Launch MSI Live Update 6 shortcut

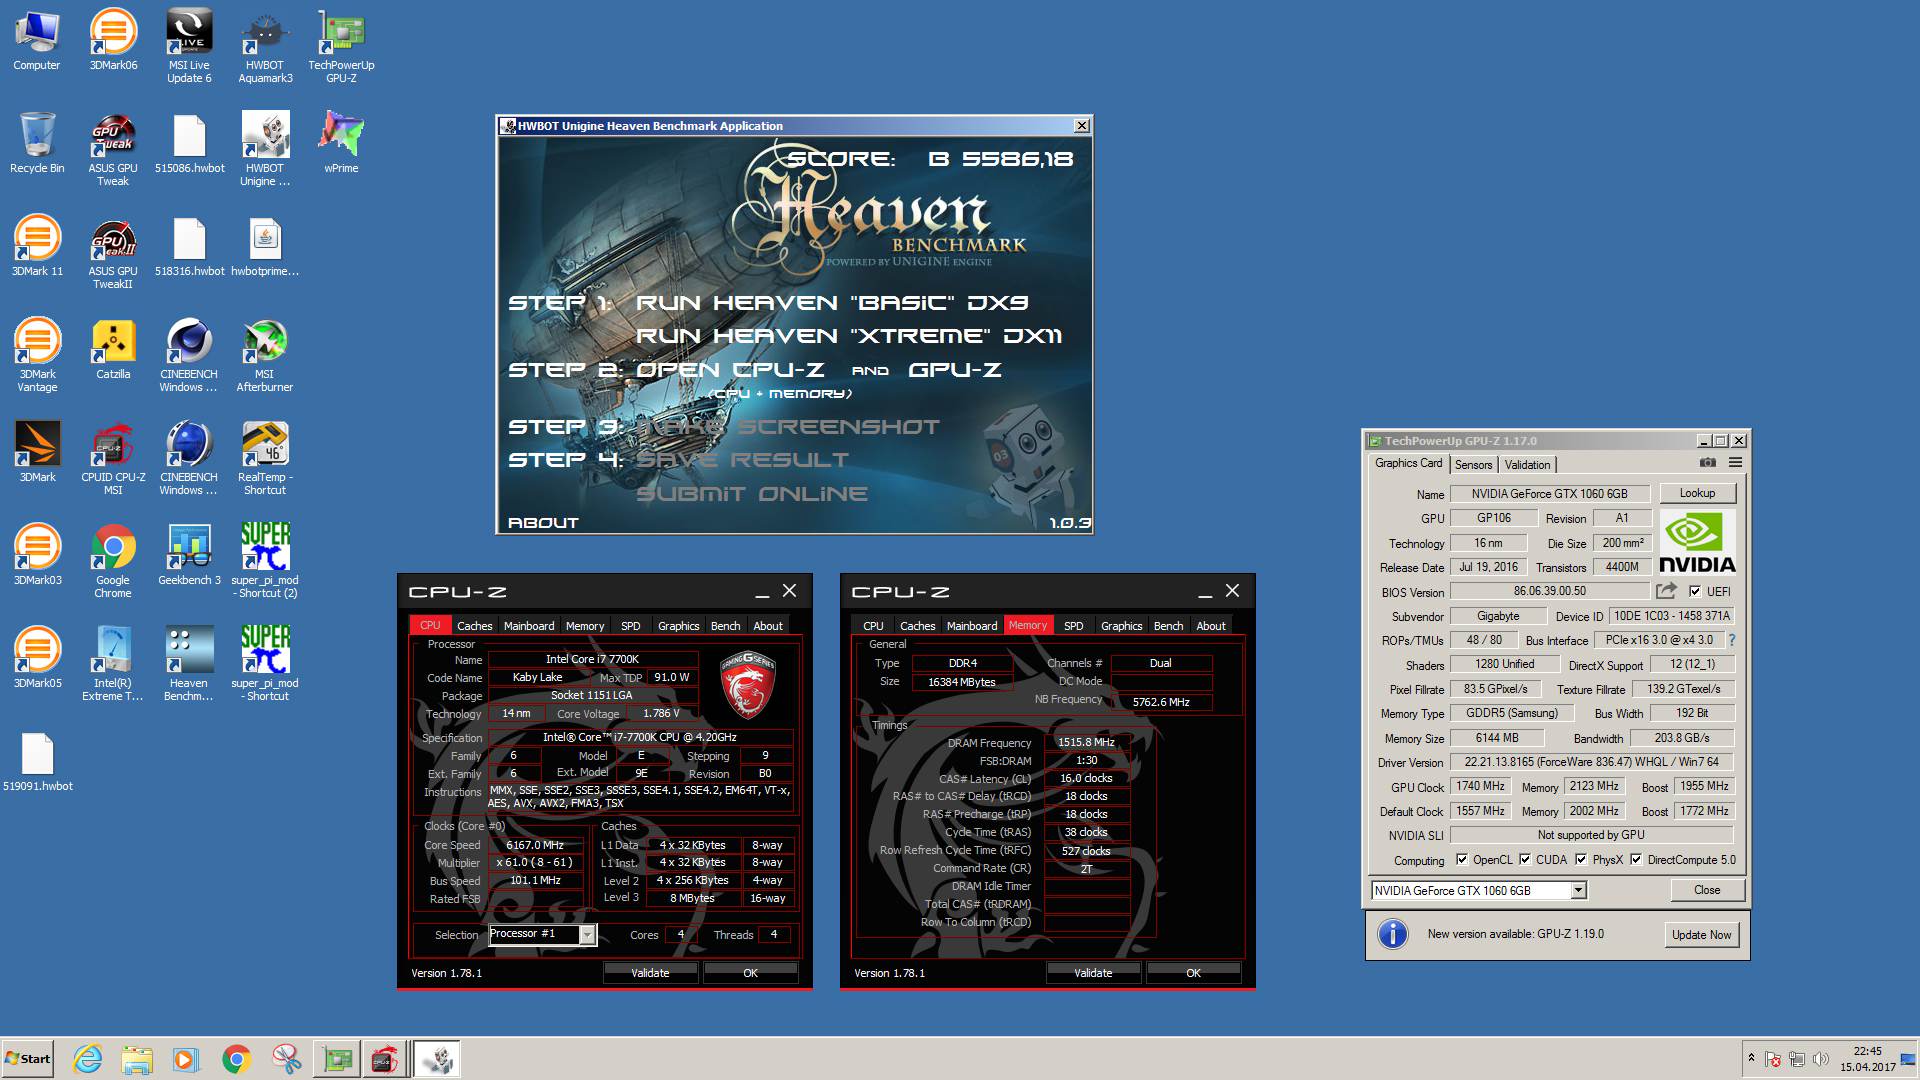tap(189, 46)
